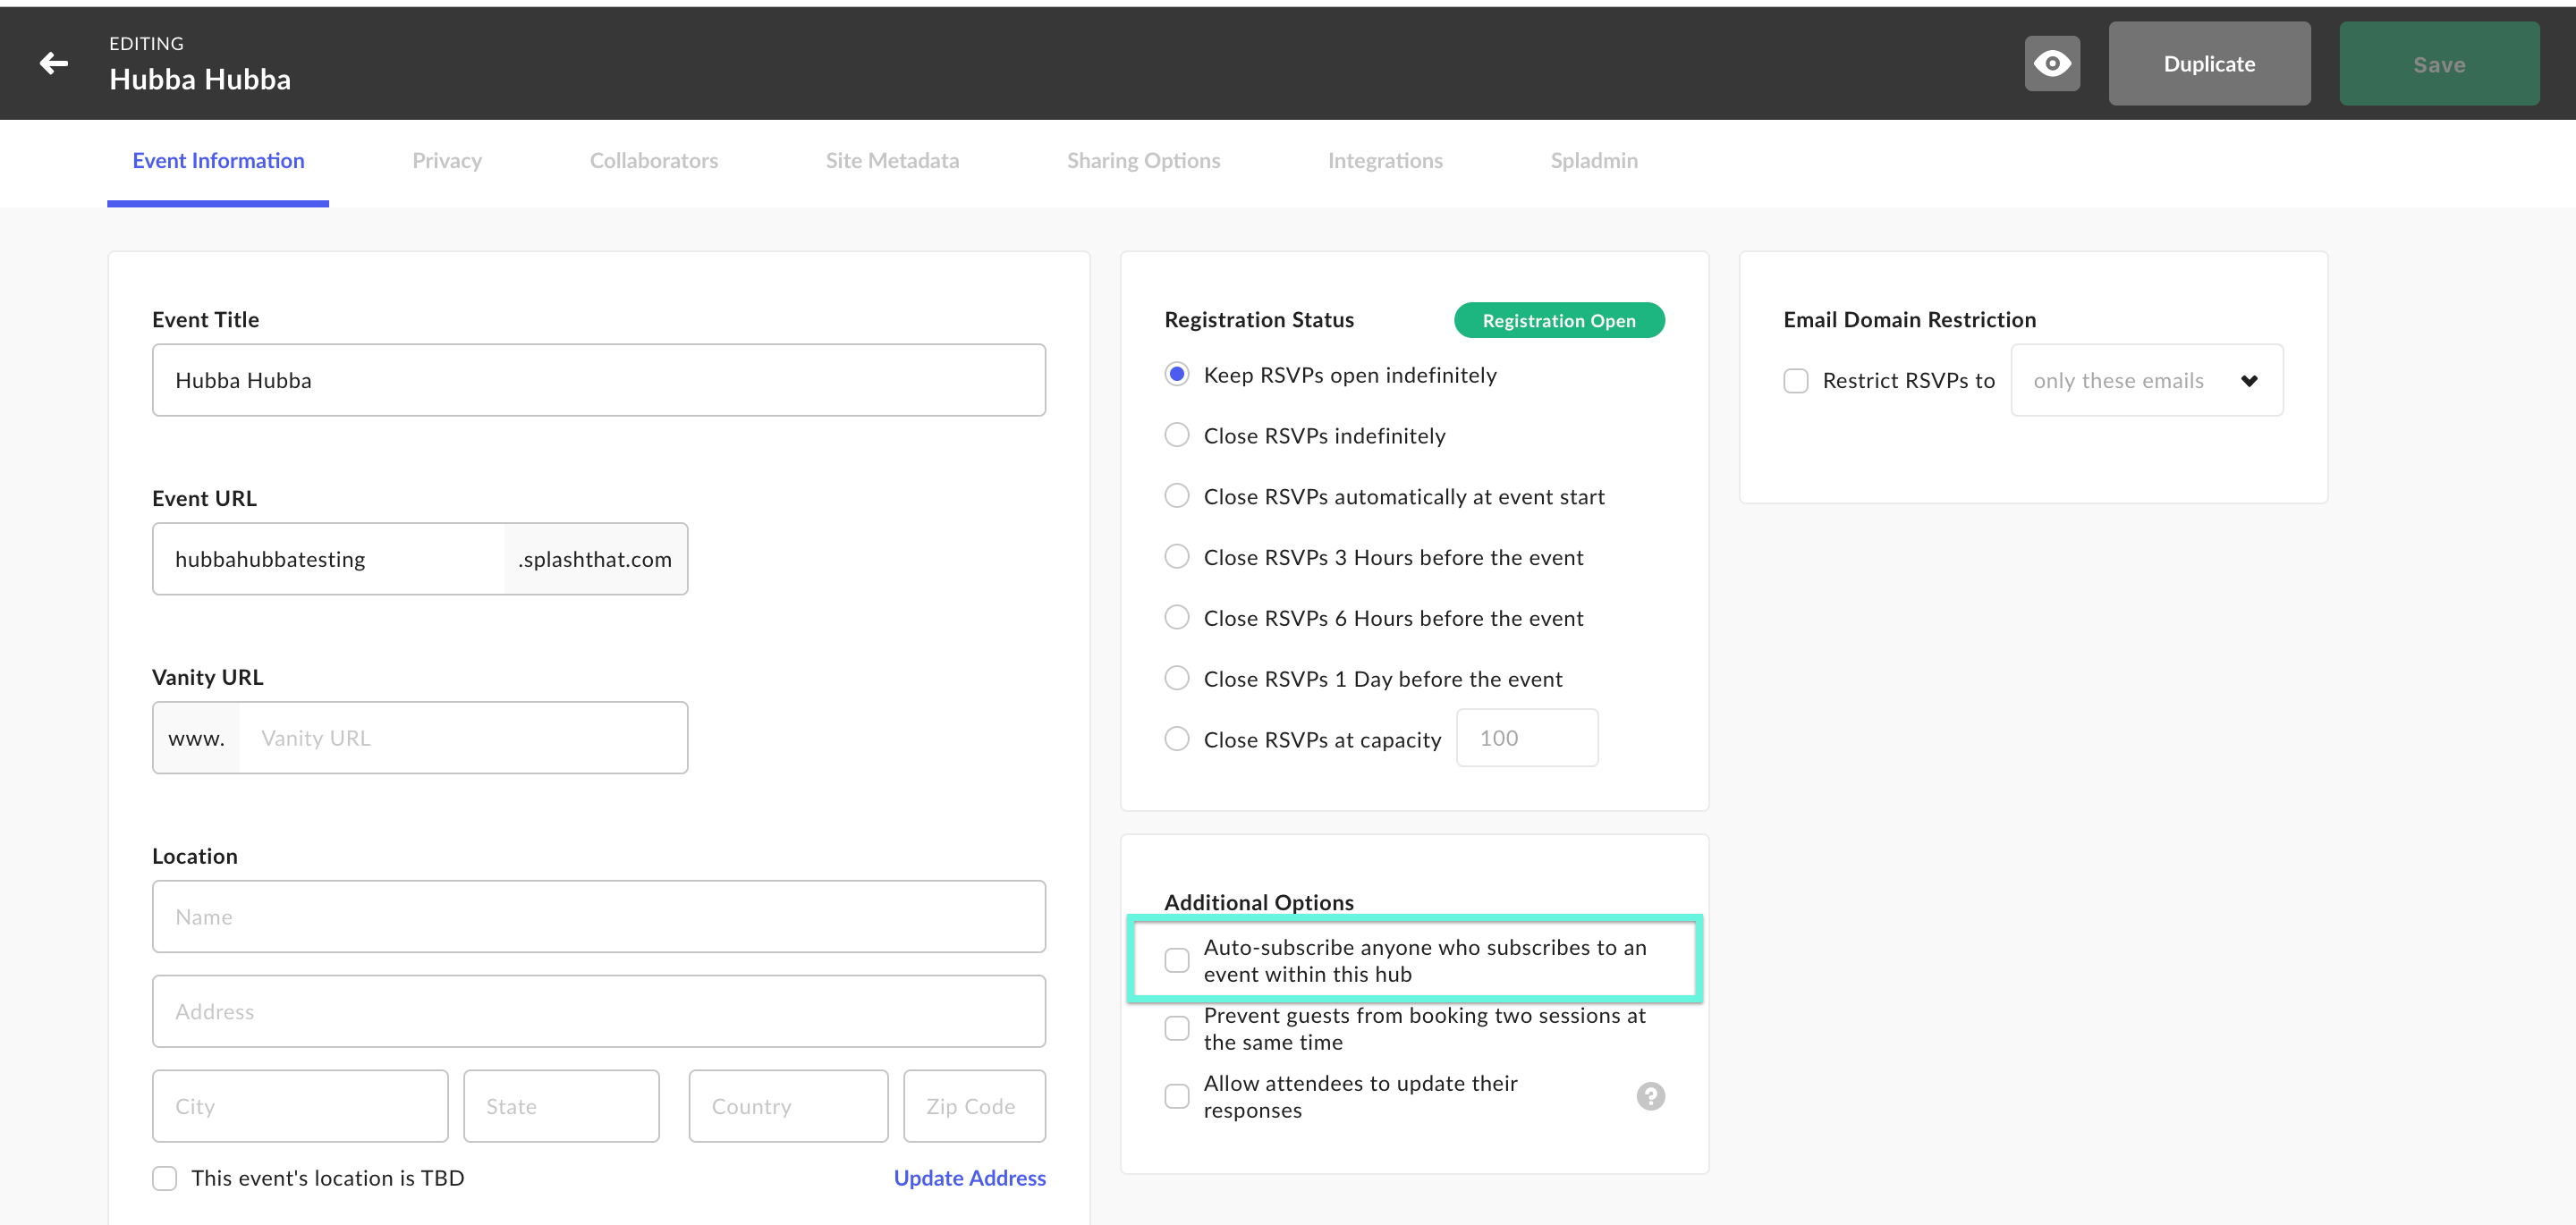Click the Update Address link
Viewport: 2576px width, 1225px height.
[x=969, y=1178]
